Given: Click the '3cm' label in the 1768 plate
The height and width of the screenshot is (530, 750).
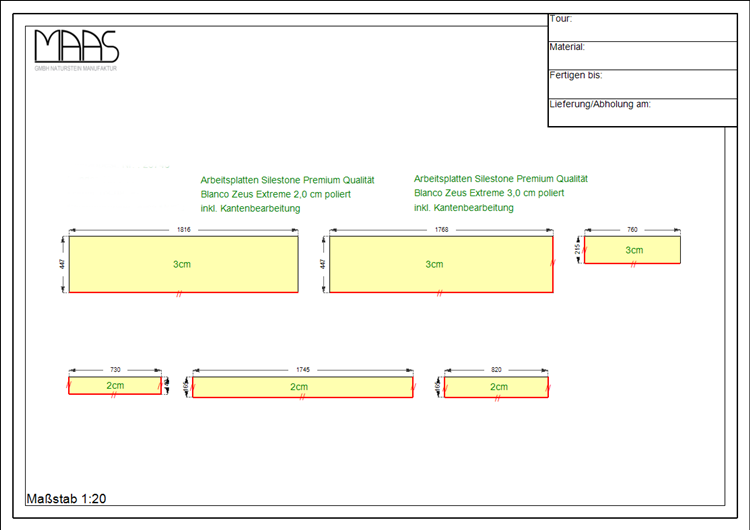Looking at the screenshot, I should pyautogui.click(x=434, y=264).
